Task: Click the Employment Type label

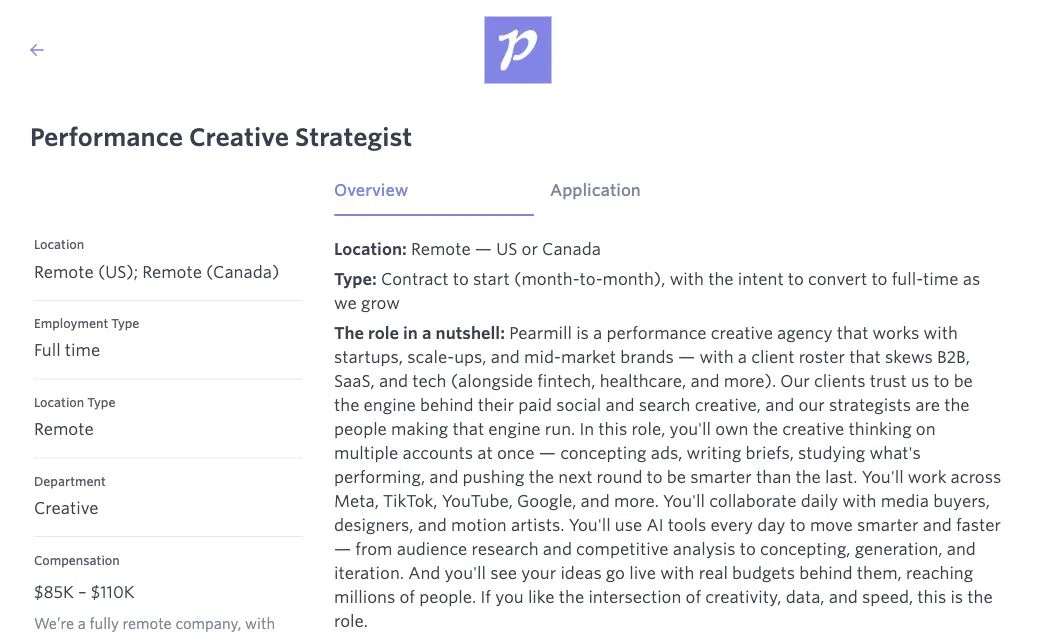Action: (x=86, y=324)
